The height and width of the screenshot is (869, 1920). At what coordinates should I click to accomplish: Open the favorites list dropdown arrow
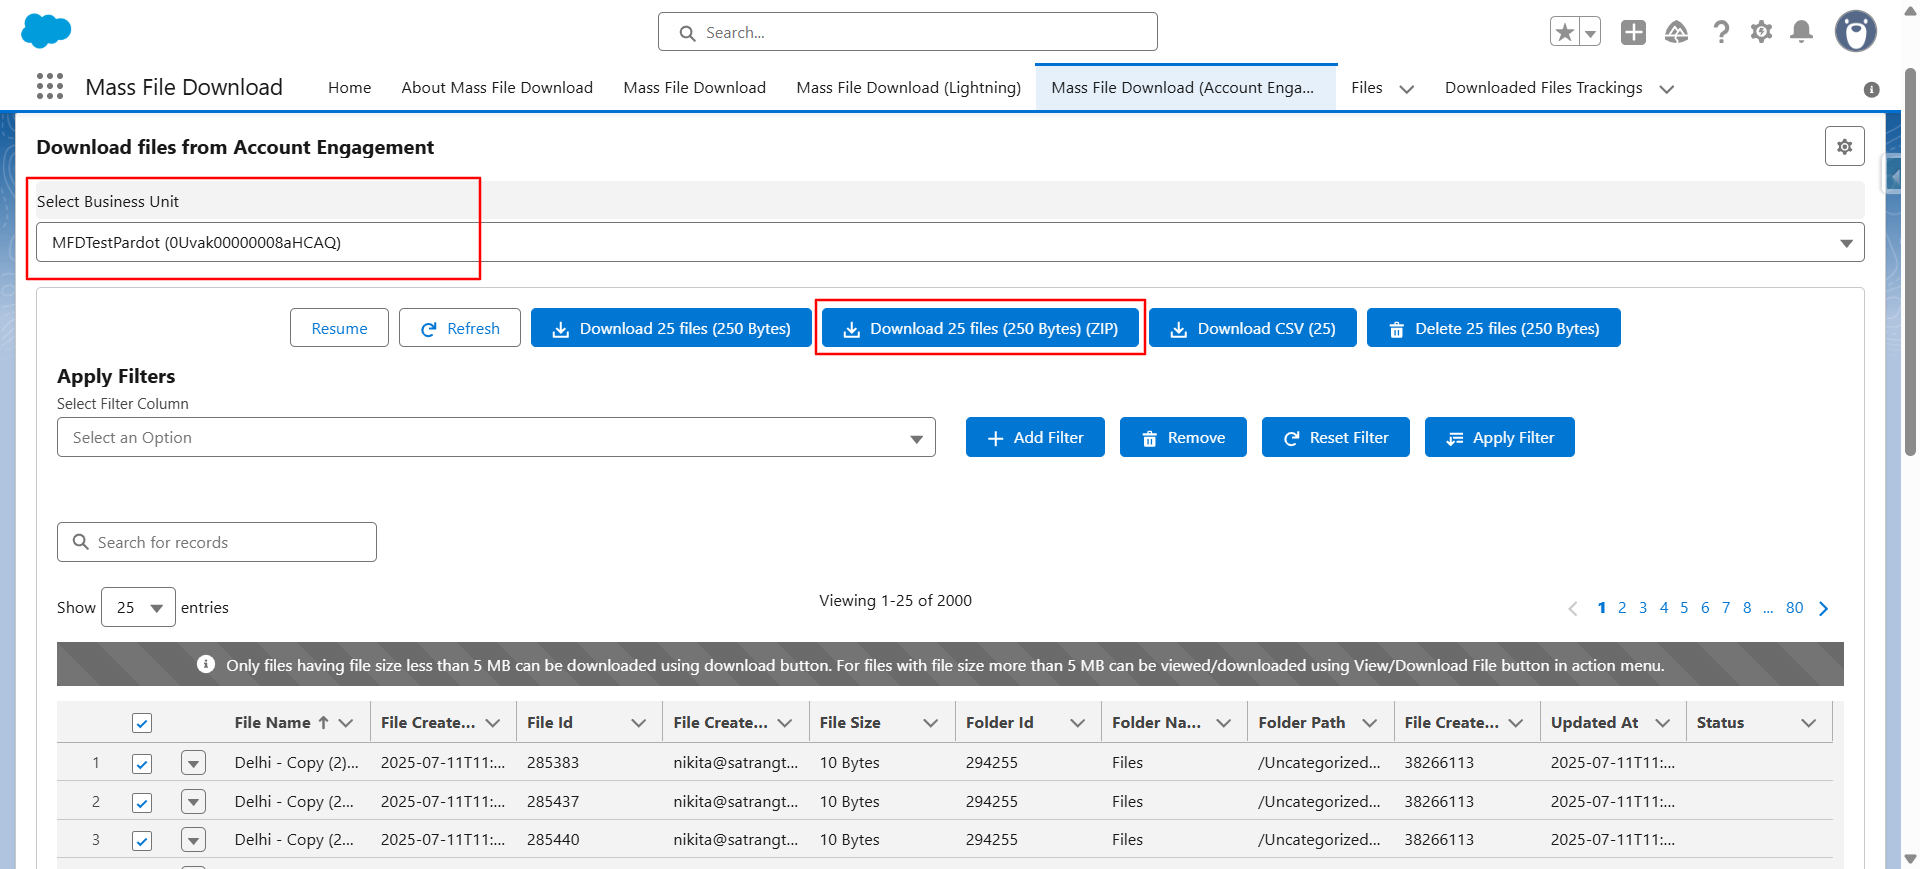click(x=1590, y=32)
